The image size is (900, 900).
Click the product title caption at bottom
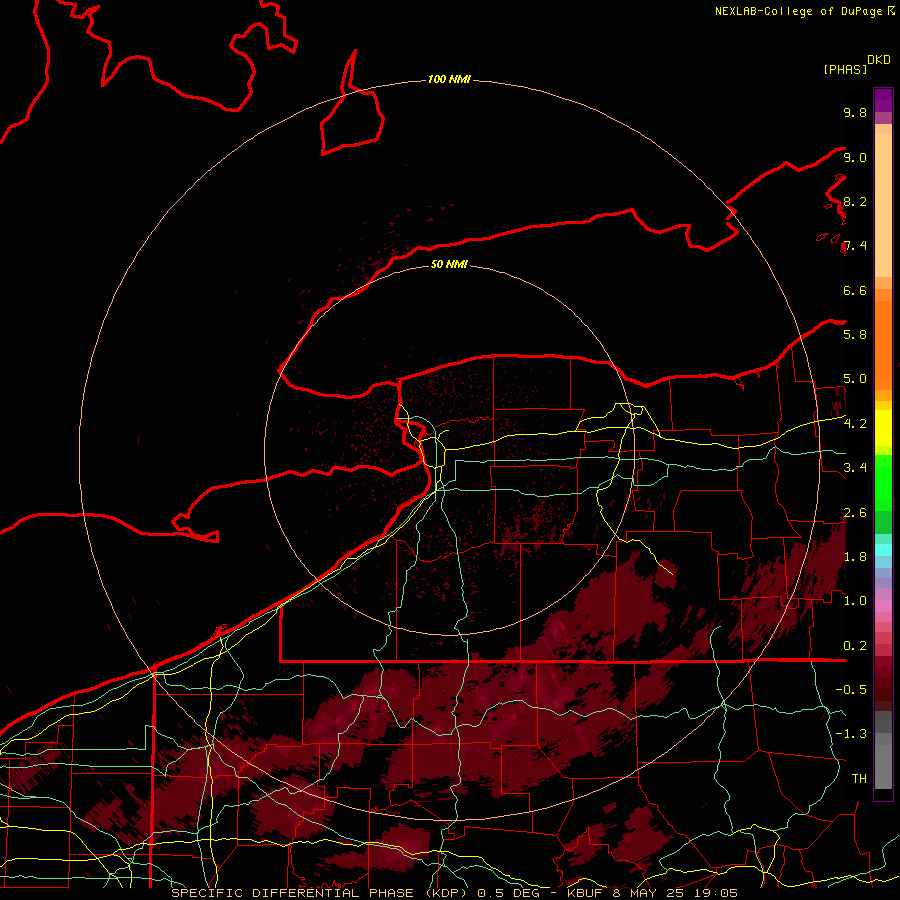click(455, 893)
